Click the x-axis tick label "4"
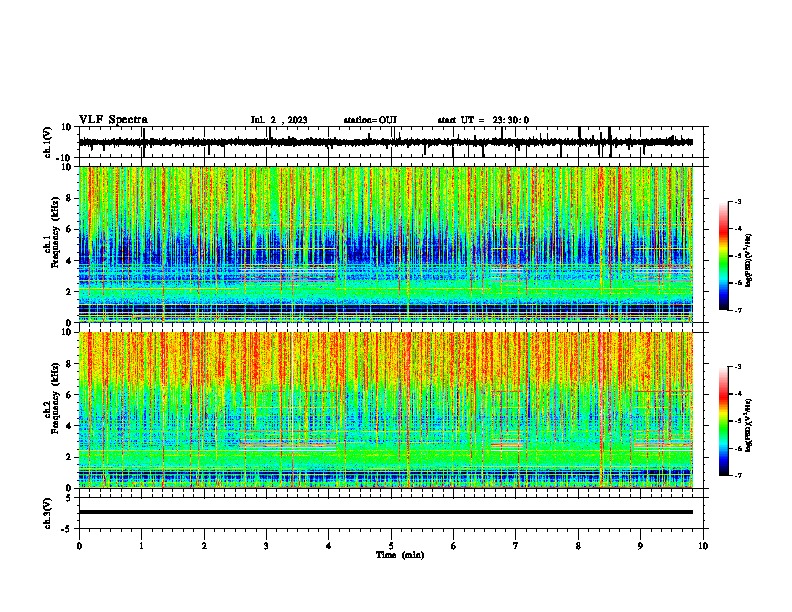The image size is (792, 612). click(x=329, y=546)
